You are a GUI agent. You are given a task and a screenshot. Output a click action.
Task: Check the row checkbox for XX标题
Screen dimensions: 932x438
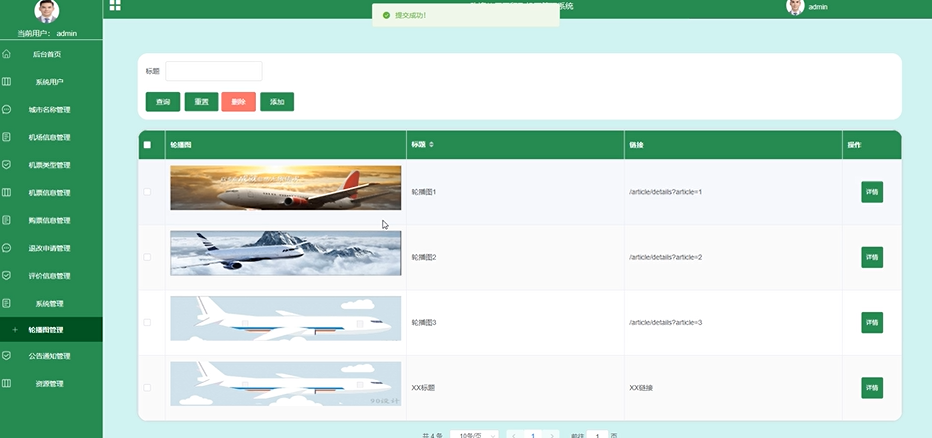coord(147,387)
